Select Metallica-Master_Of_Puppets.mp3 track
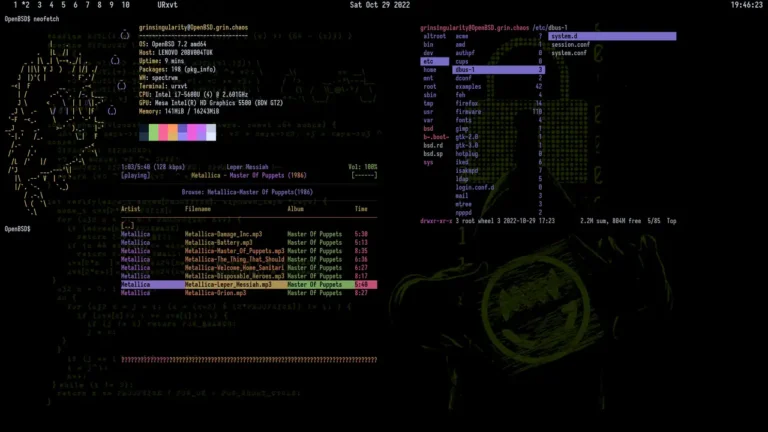 234,251
